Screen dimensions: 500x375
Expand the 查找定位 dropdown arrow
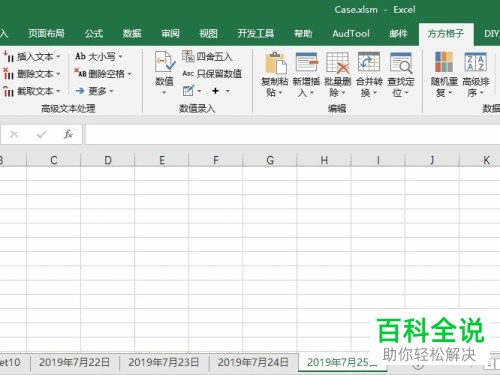coord(406,93)
